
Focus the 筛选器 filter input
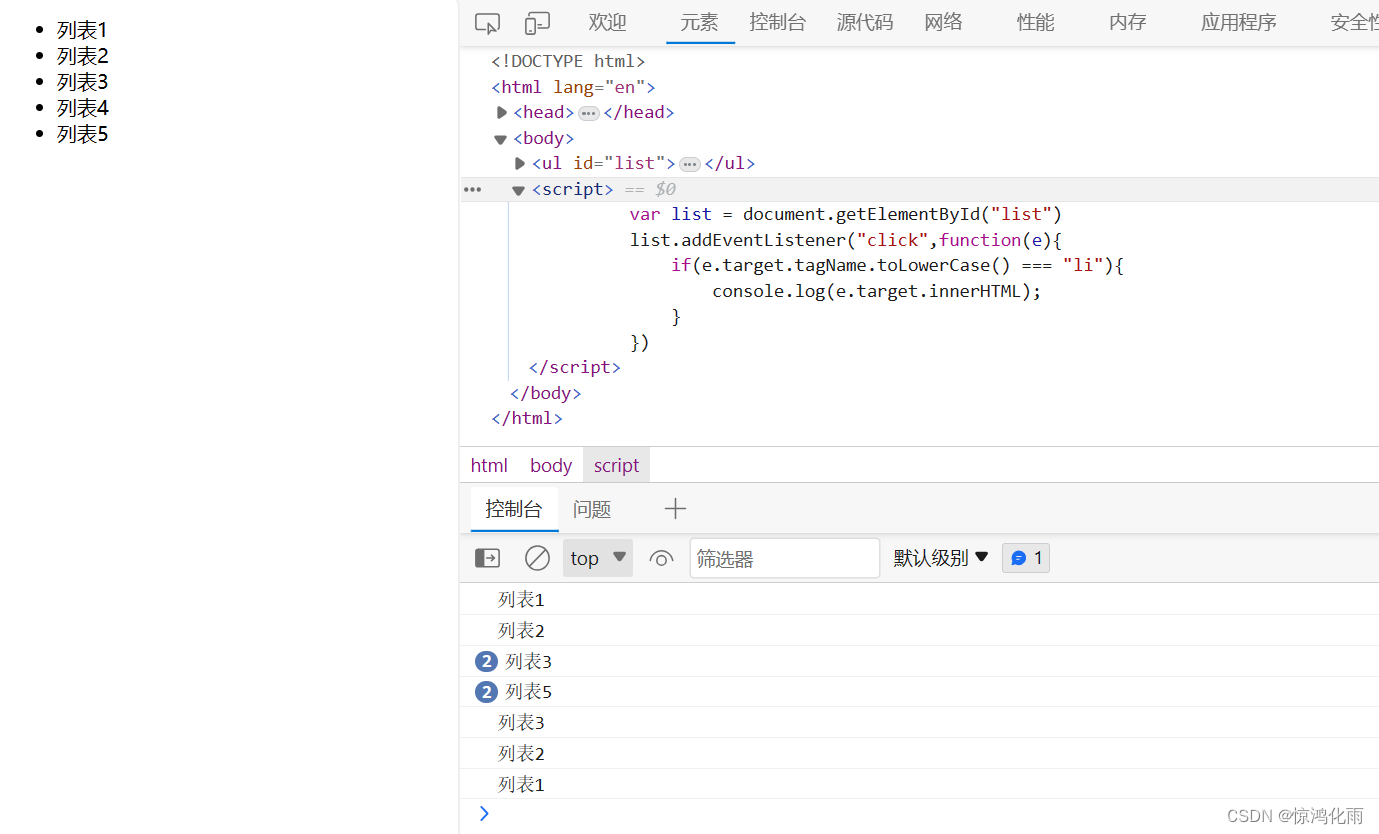pyautogui.click(x=785, y=558)
